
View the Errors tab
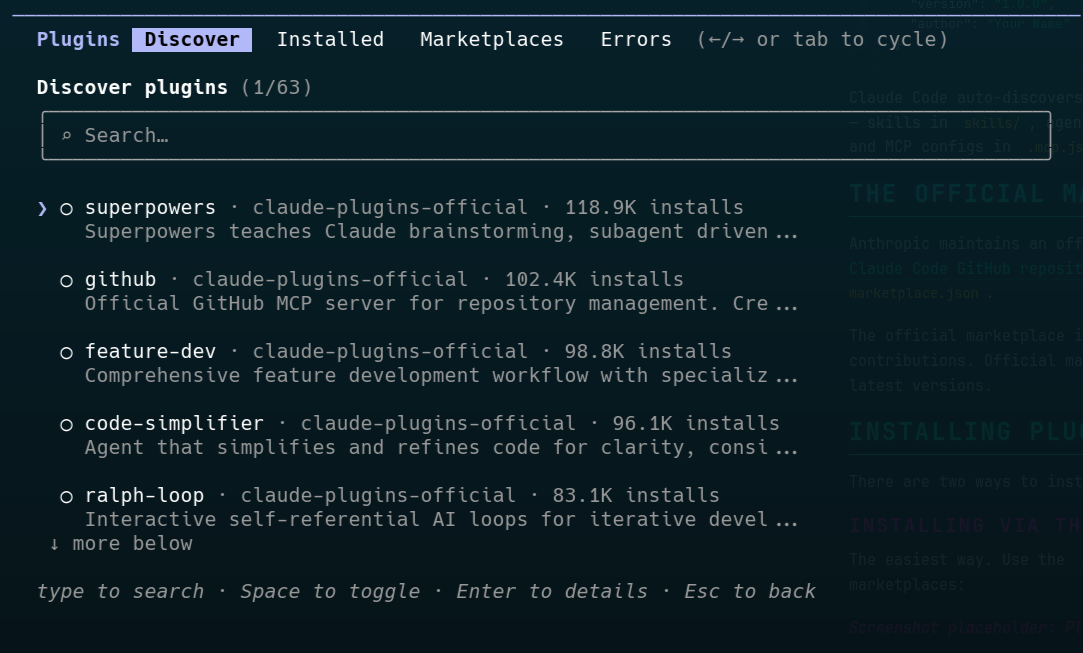(x=636, y=39)
